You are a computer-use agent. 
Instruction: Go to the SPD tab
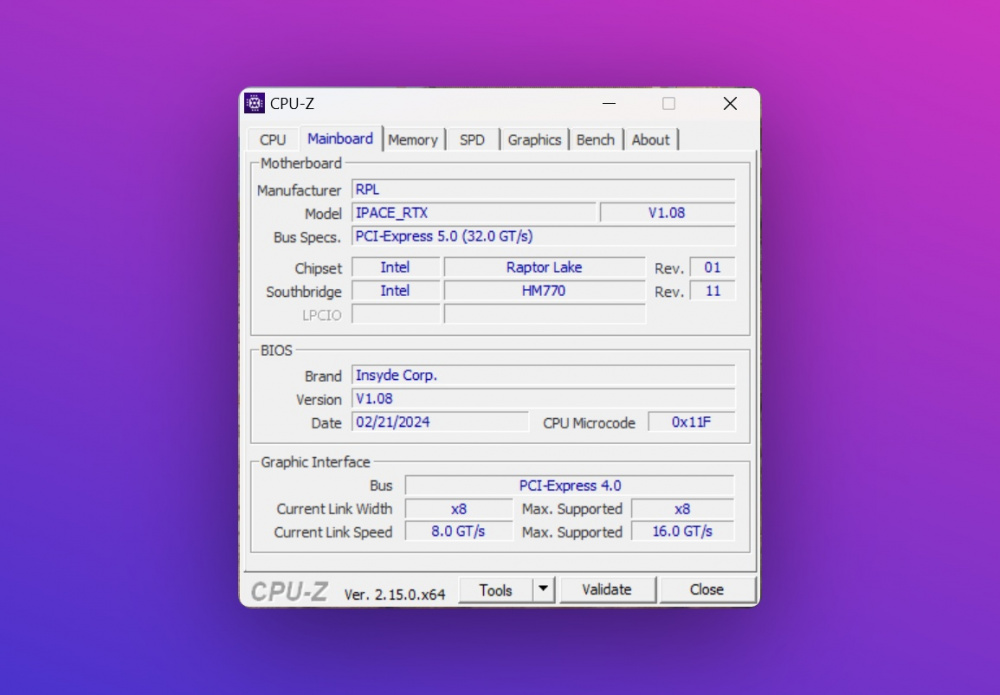472,140
